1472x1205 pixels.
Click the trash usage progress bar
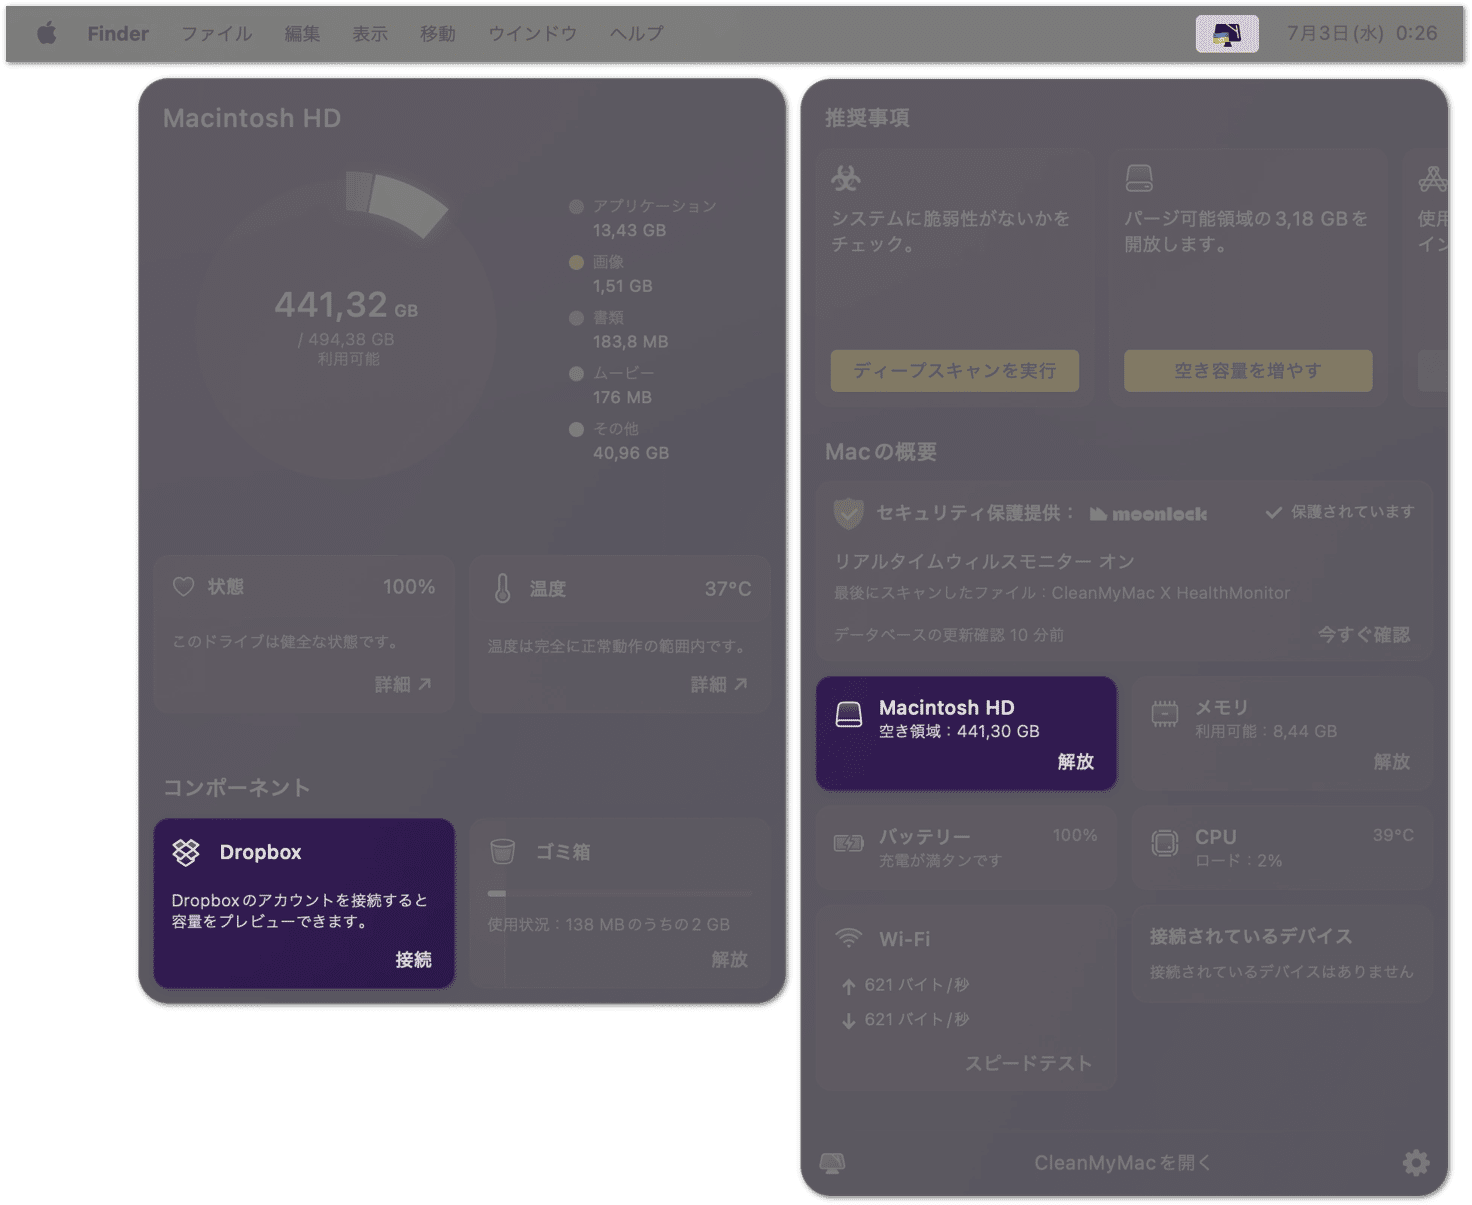coord(620,893)
